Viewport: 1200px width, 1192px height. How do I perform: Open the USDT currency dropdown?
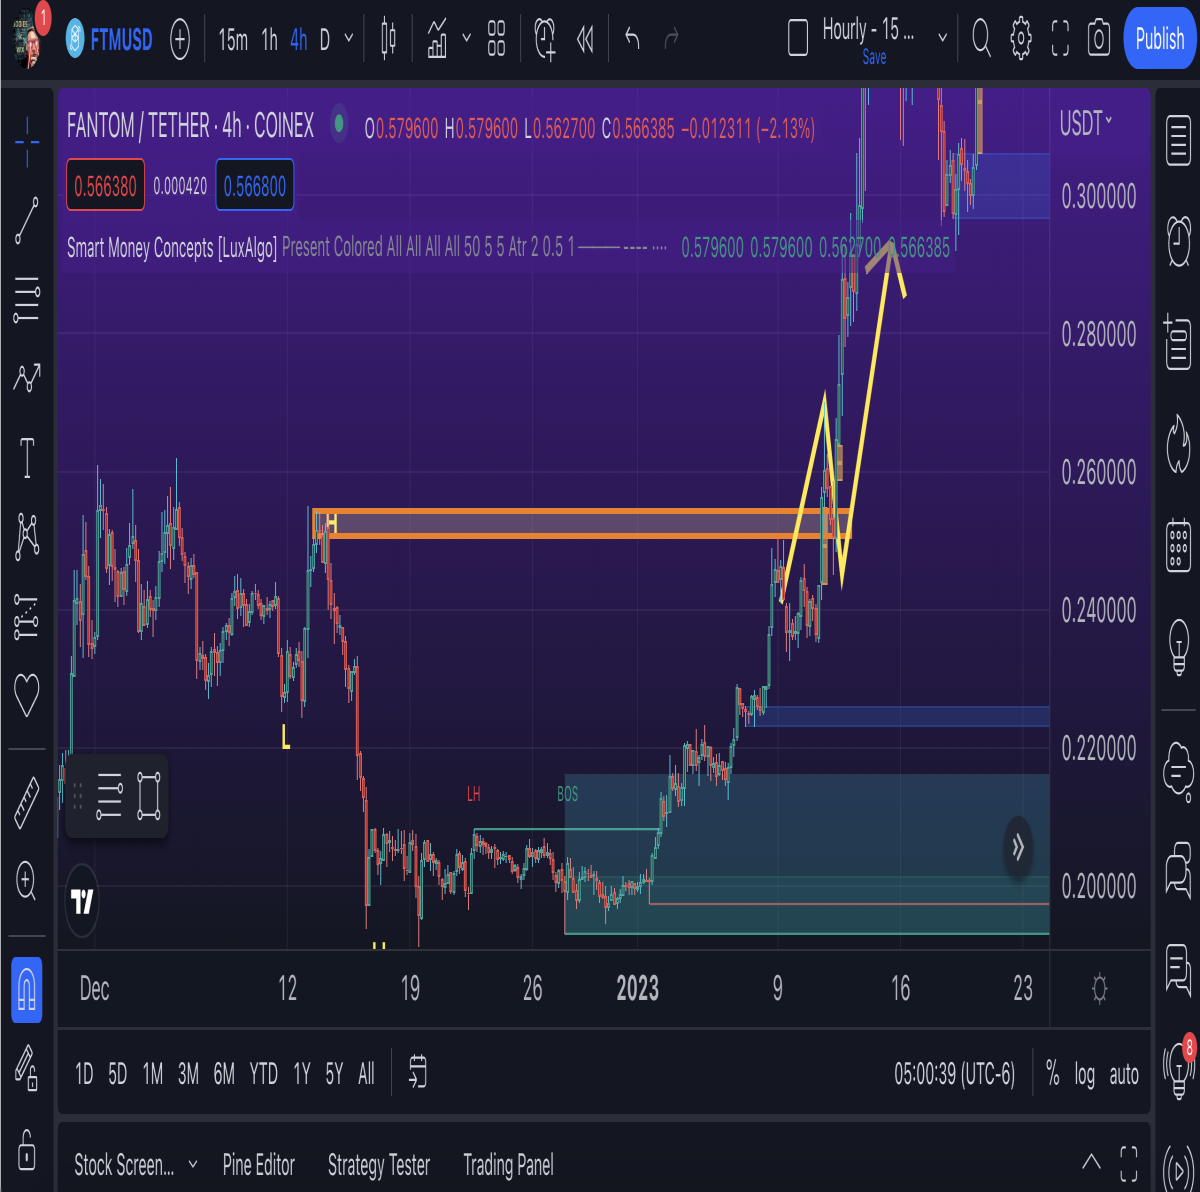pos(1086,124)
